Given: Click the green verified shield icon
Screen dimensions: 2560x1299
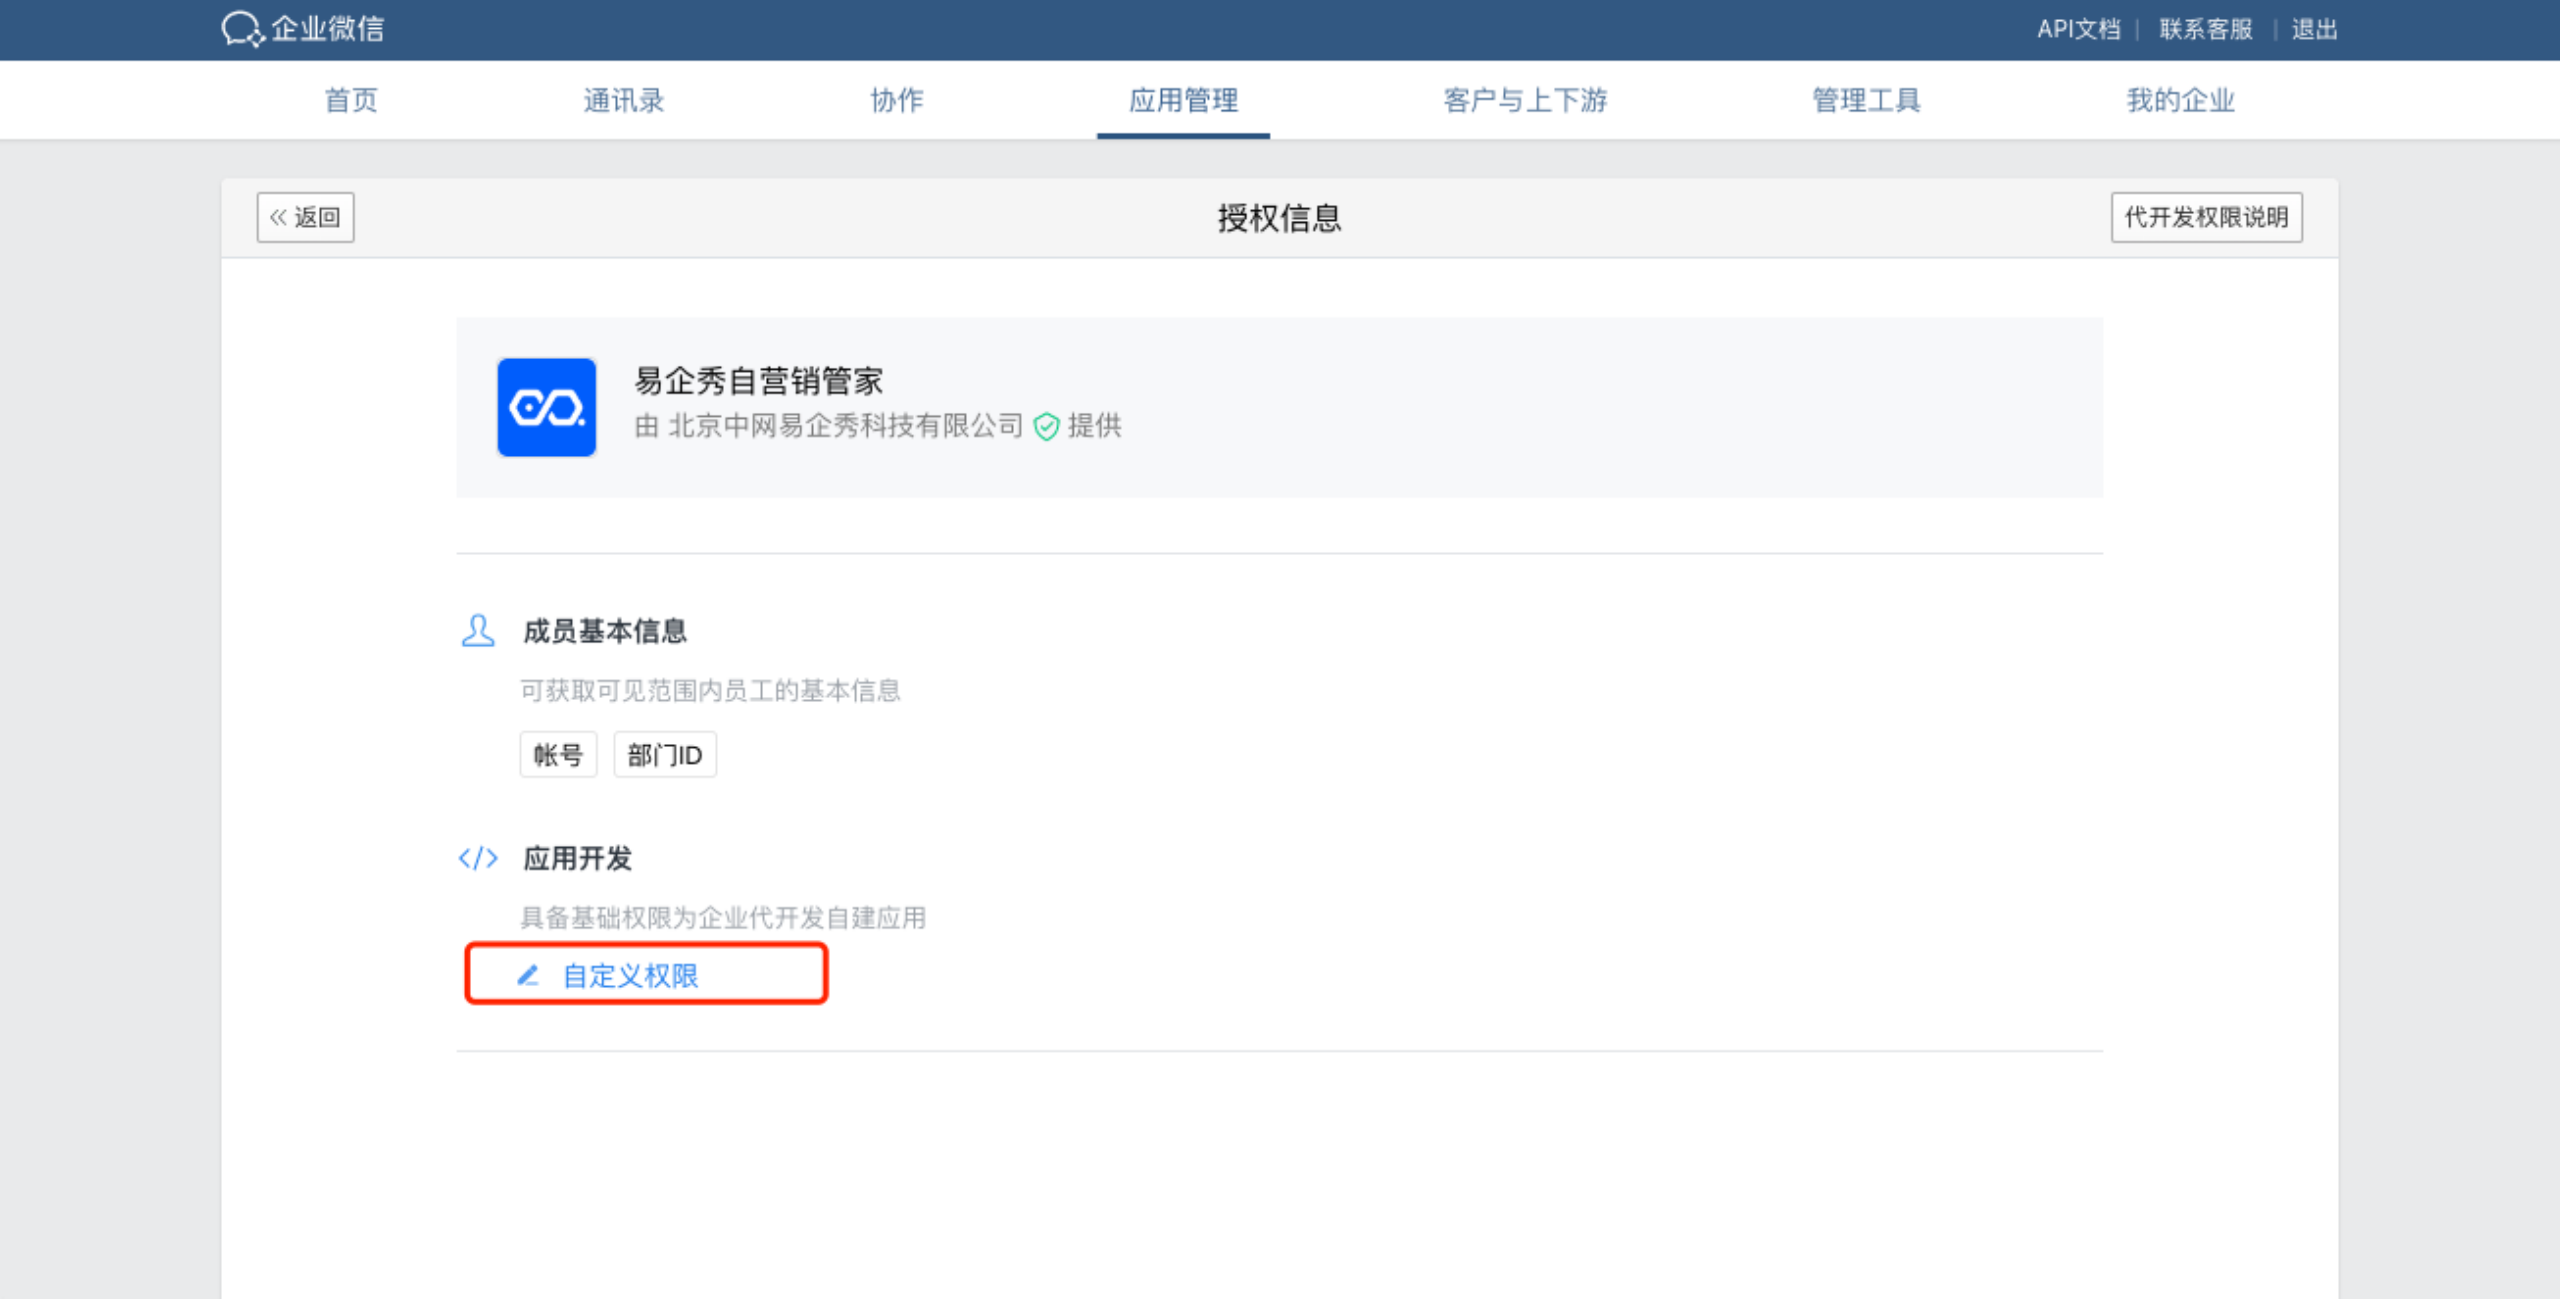Looking at the screenshot, I should point(1046,427).
